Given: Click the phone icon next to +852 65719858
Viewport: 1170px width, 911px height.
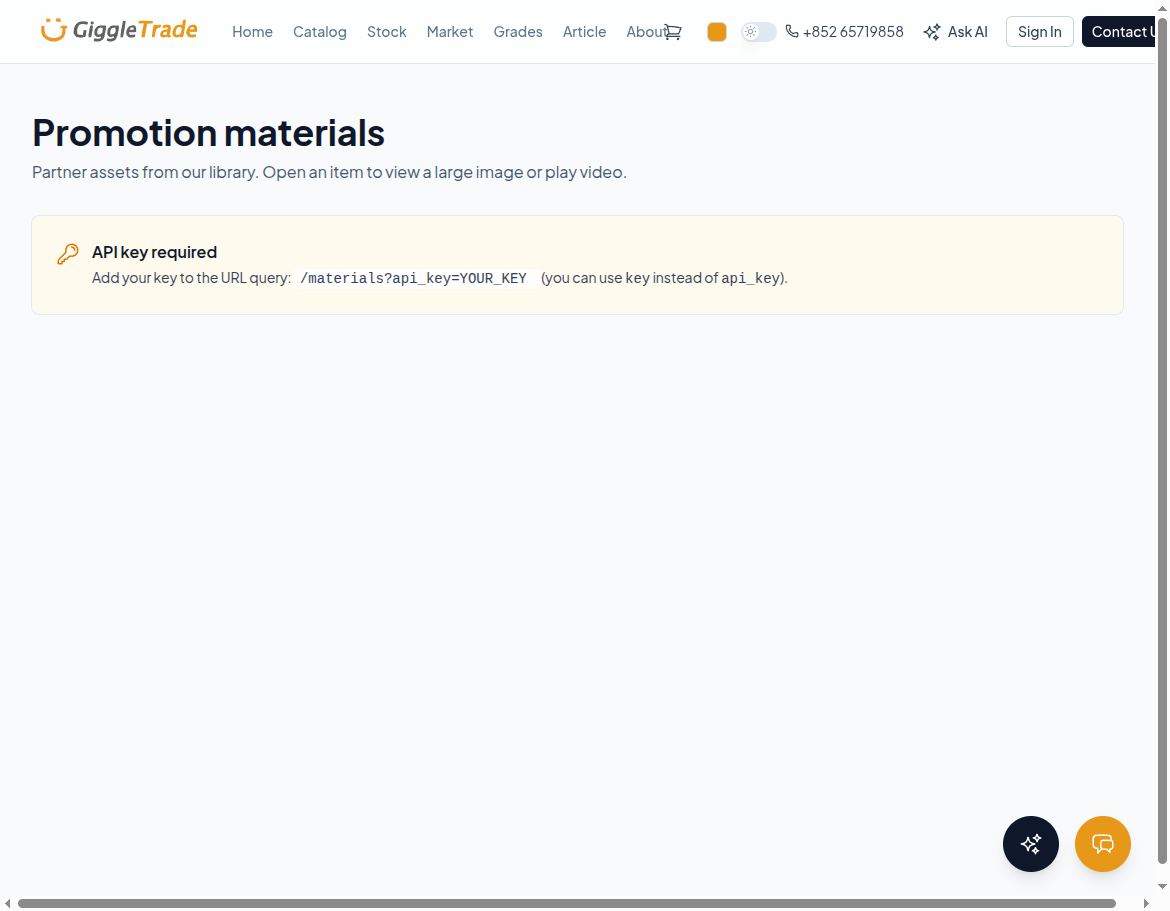Looking at the screenshot, I should tap(791, 31).
